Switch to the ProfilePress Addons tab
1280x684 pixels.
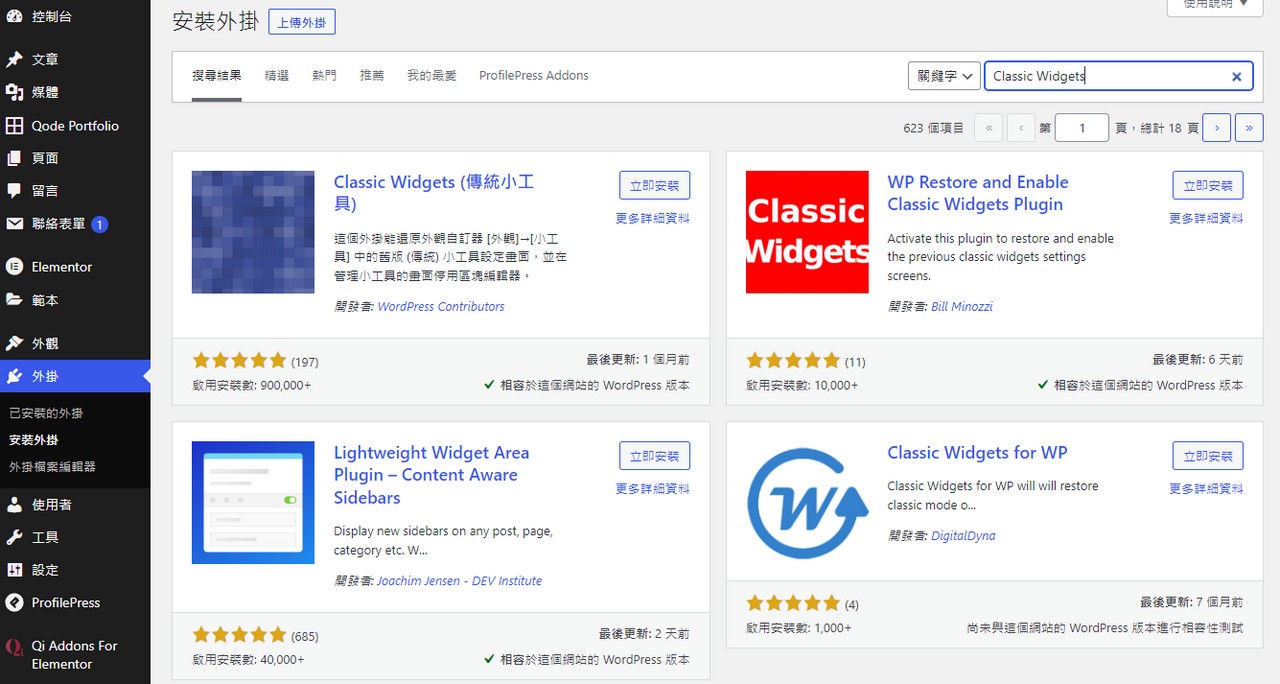pyautogui.click(x=533, y=75)
